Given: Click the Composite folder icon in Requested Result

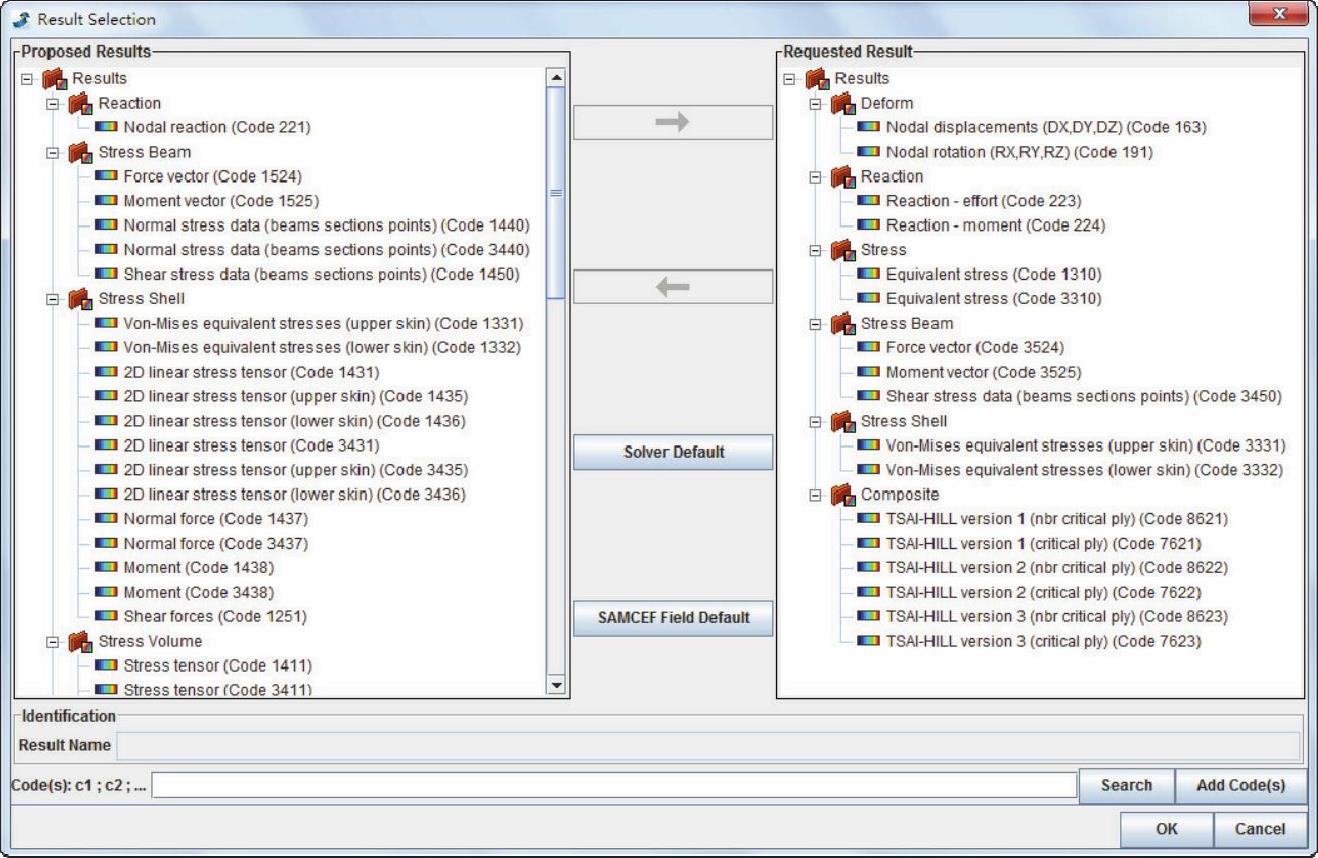Looking at the screenshot, I should 843,495.
